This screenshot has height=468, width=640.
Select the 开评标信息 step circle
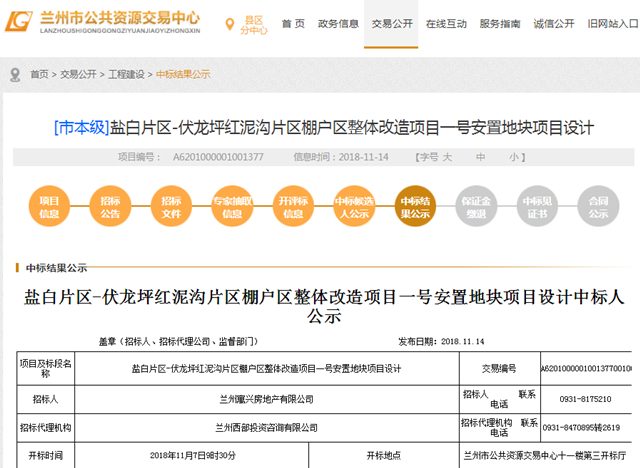(293, 207)
